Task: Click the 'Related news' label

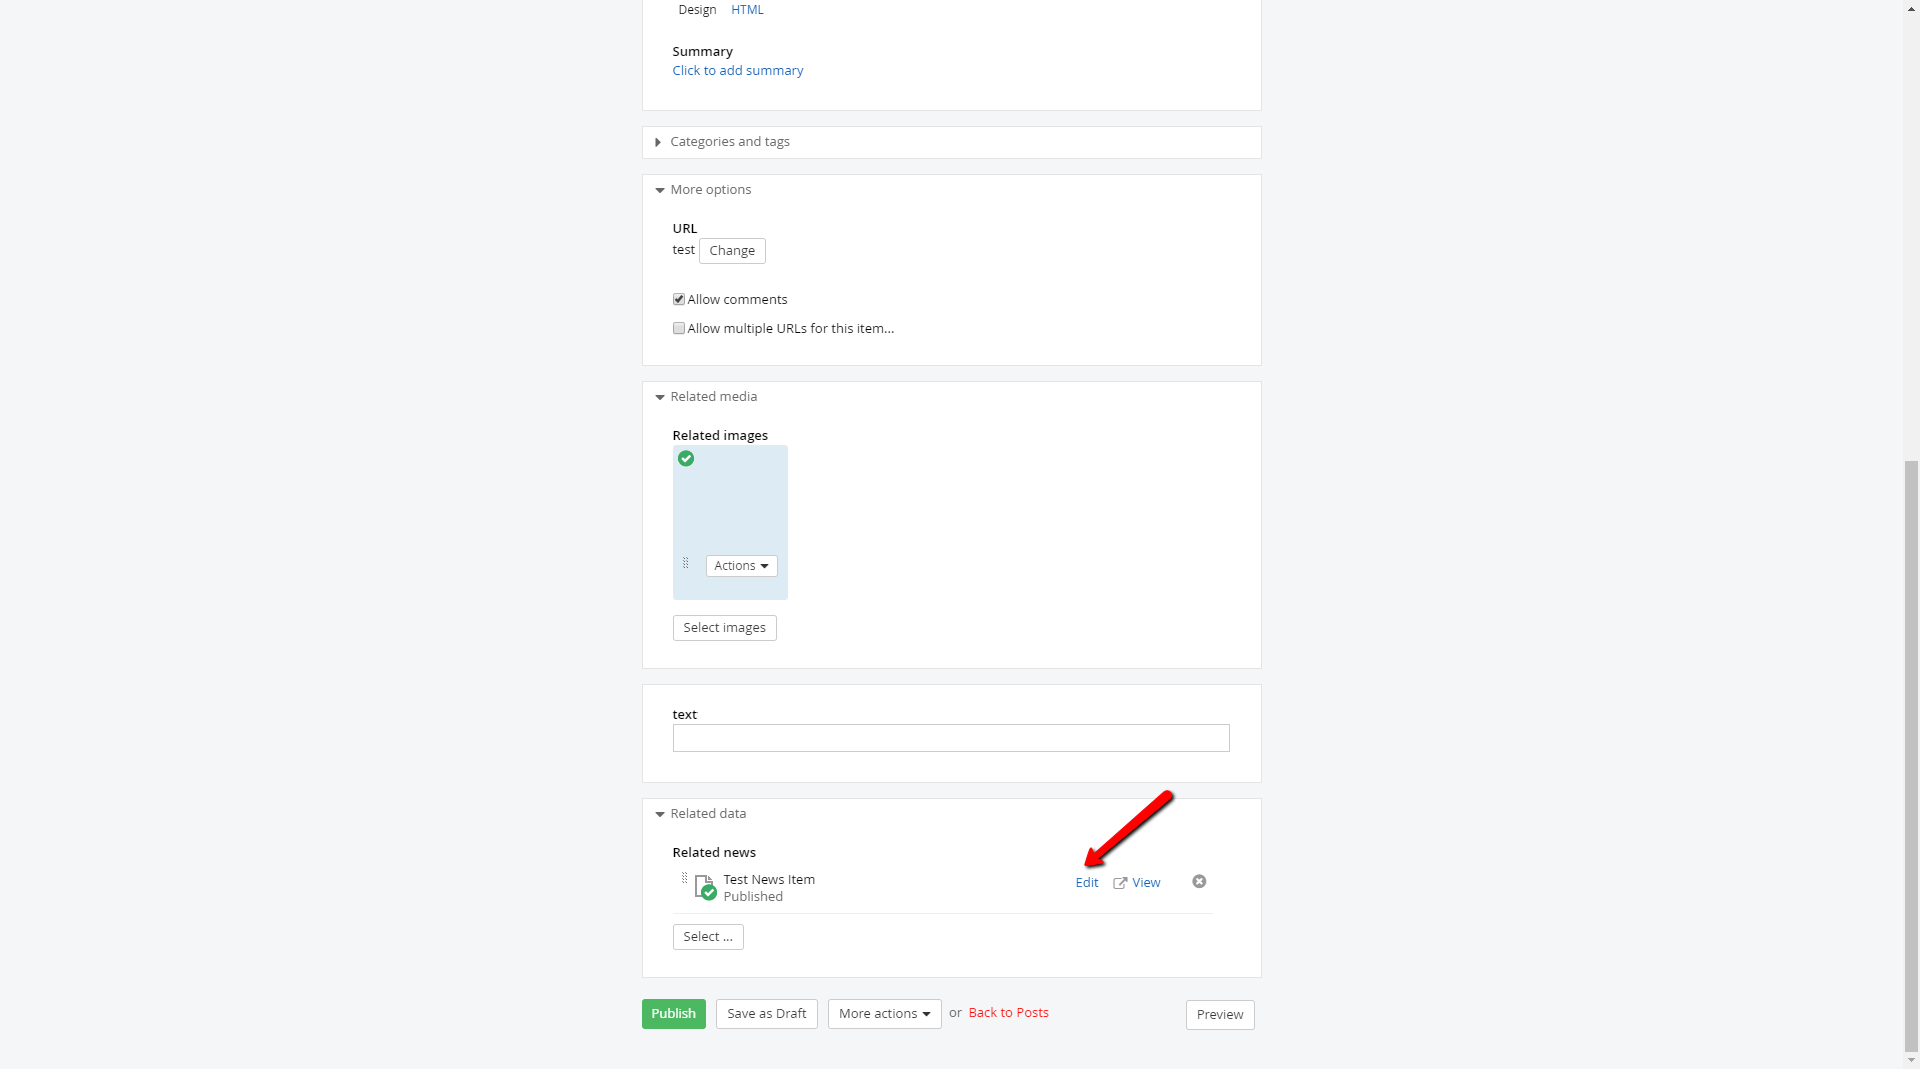Action: [x=714, y=853]
